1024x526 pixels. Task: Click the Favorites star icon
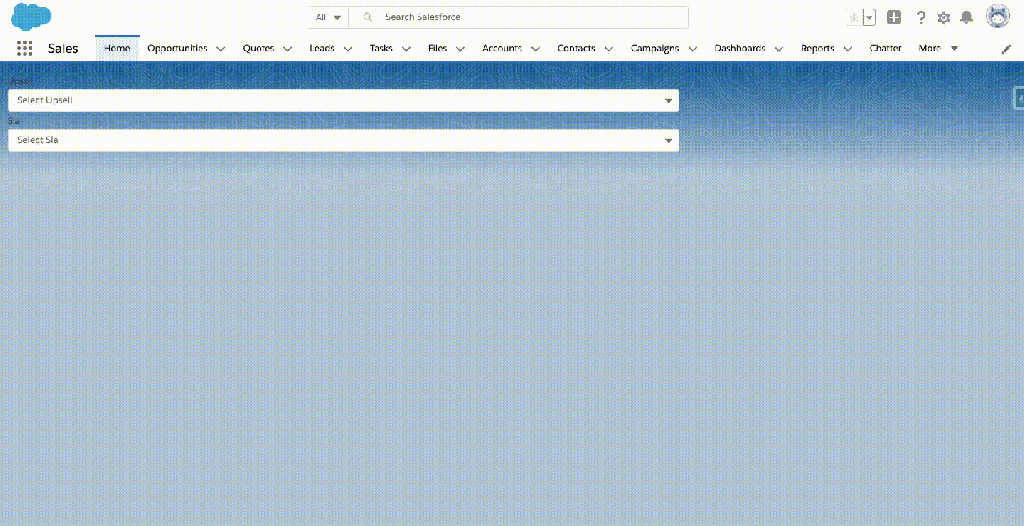(x=853, y=17)
